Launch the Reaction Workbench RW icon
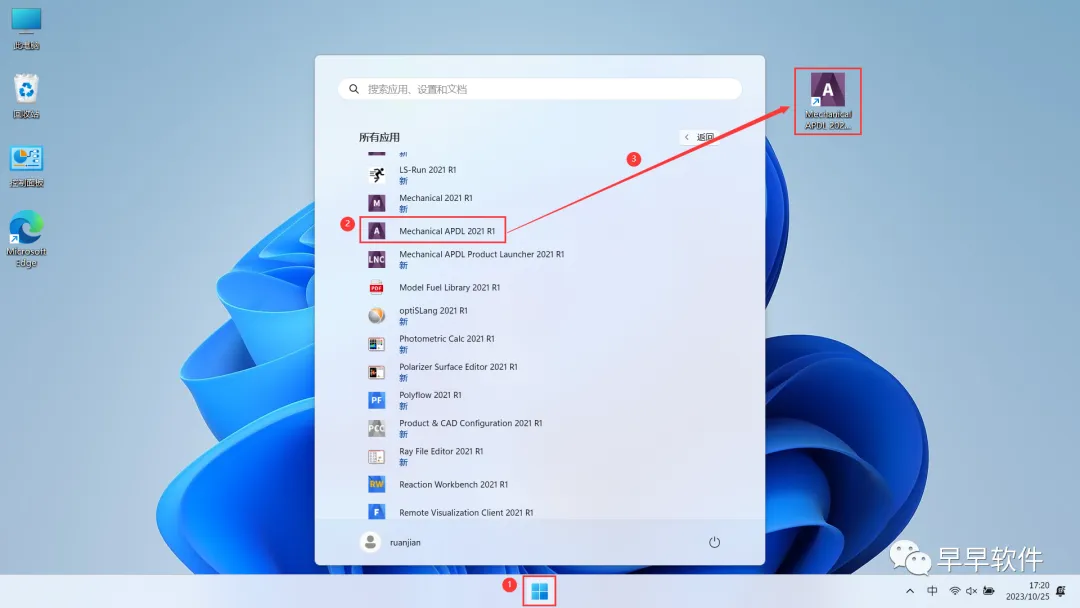 coord(376,484)
